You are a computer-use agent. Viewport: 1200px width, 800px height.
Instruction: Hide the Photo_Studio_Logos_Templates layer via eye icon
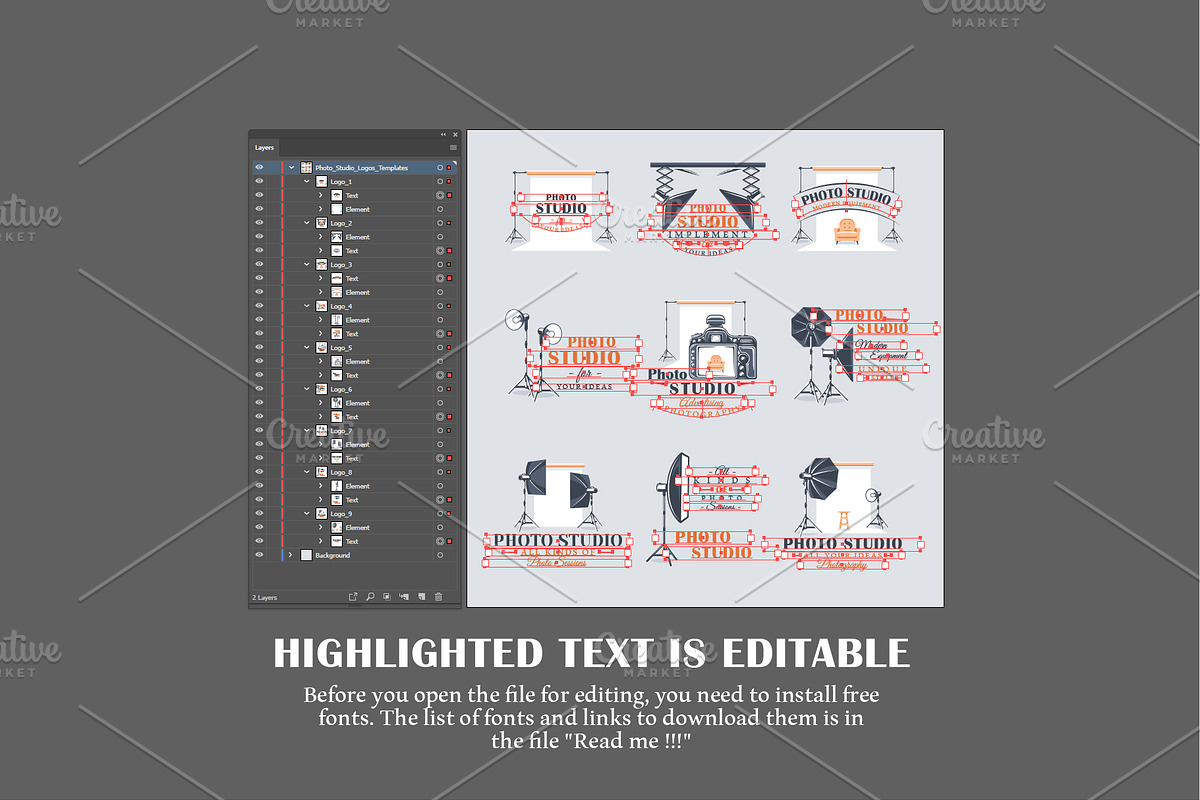click(259, 168)
